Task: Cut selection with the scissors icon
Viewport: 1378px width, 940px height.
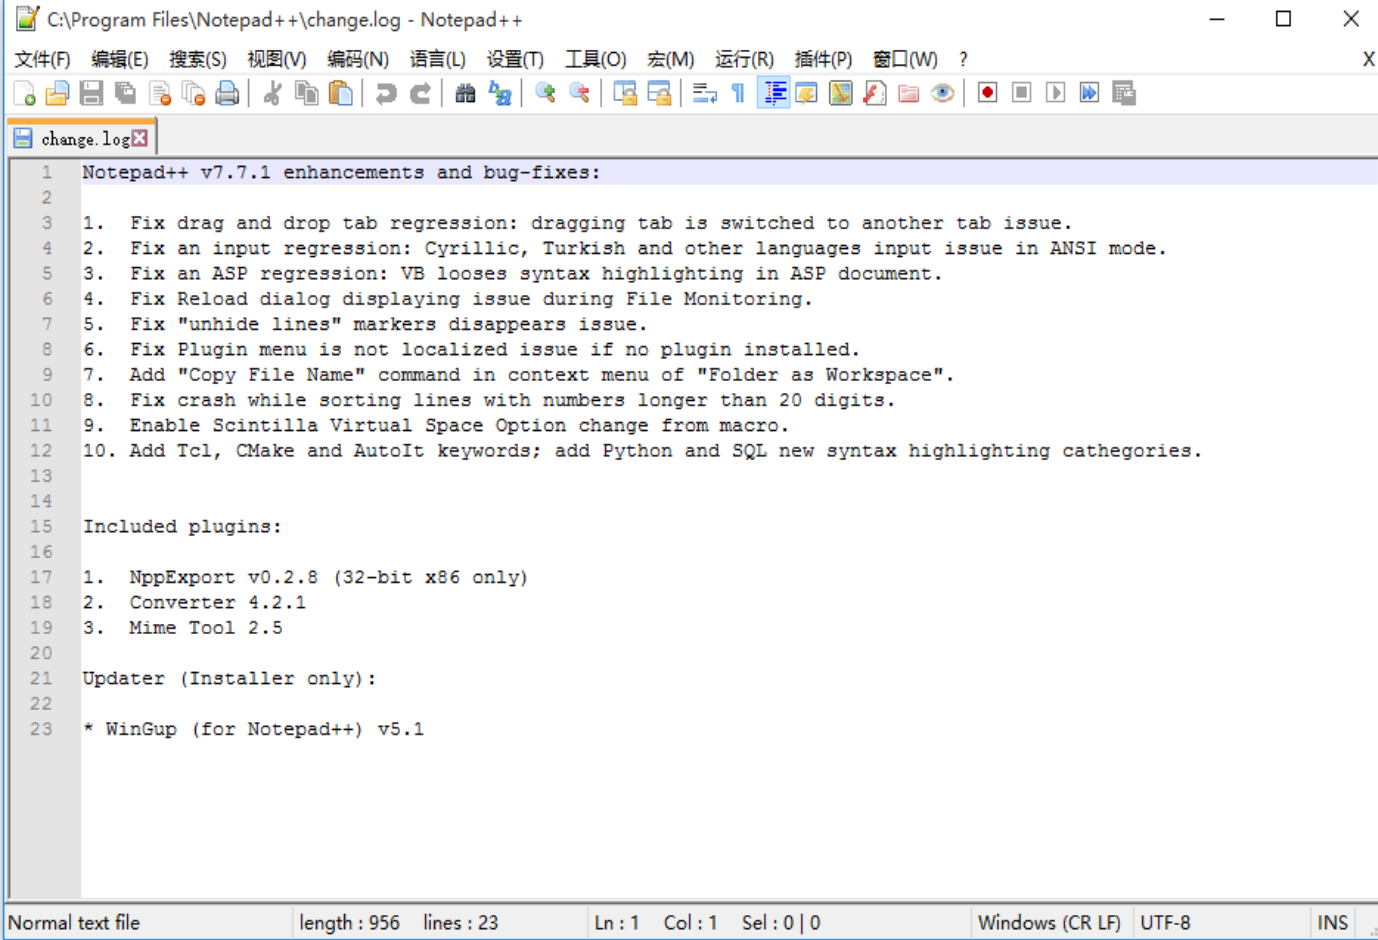Action: pos(272,94)
